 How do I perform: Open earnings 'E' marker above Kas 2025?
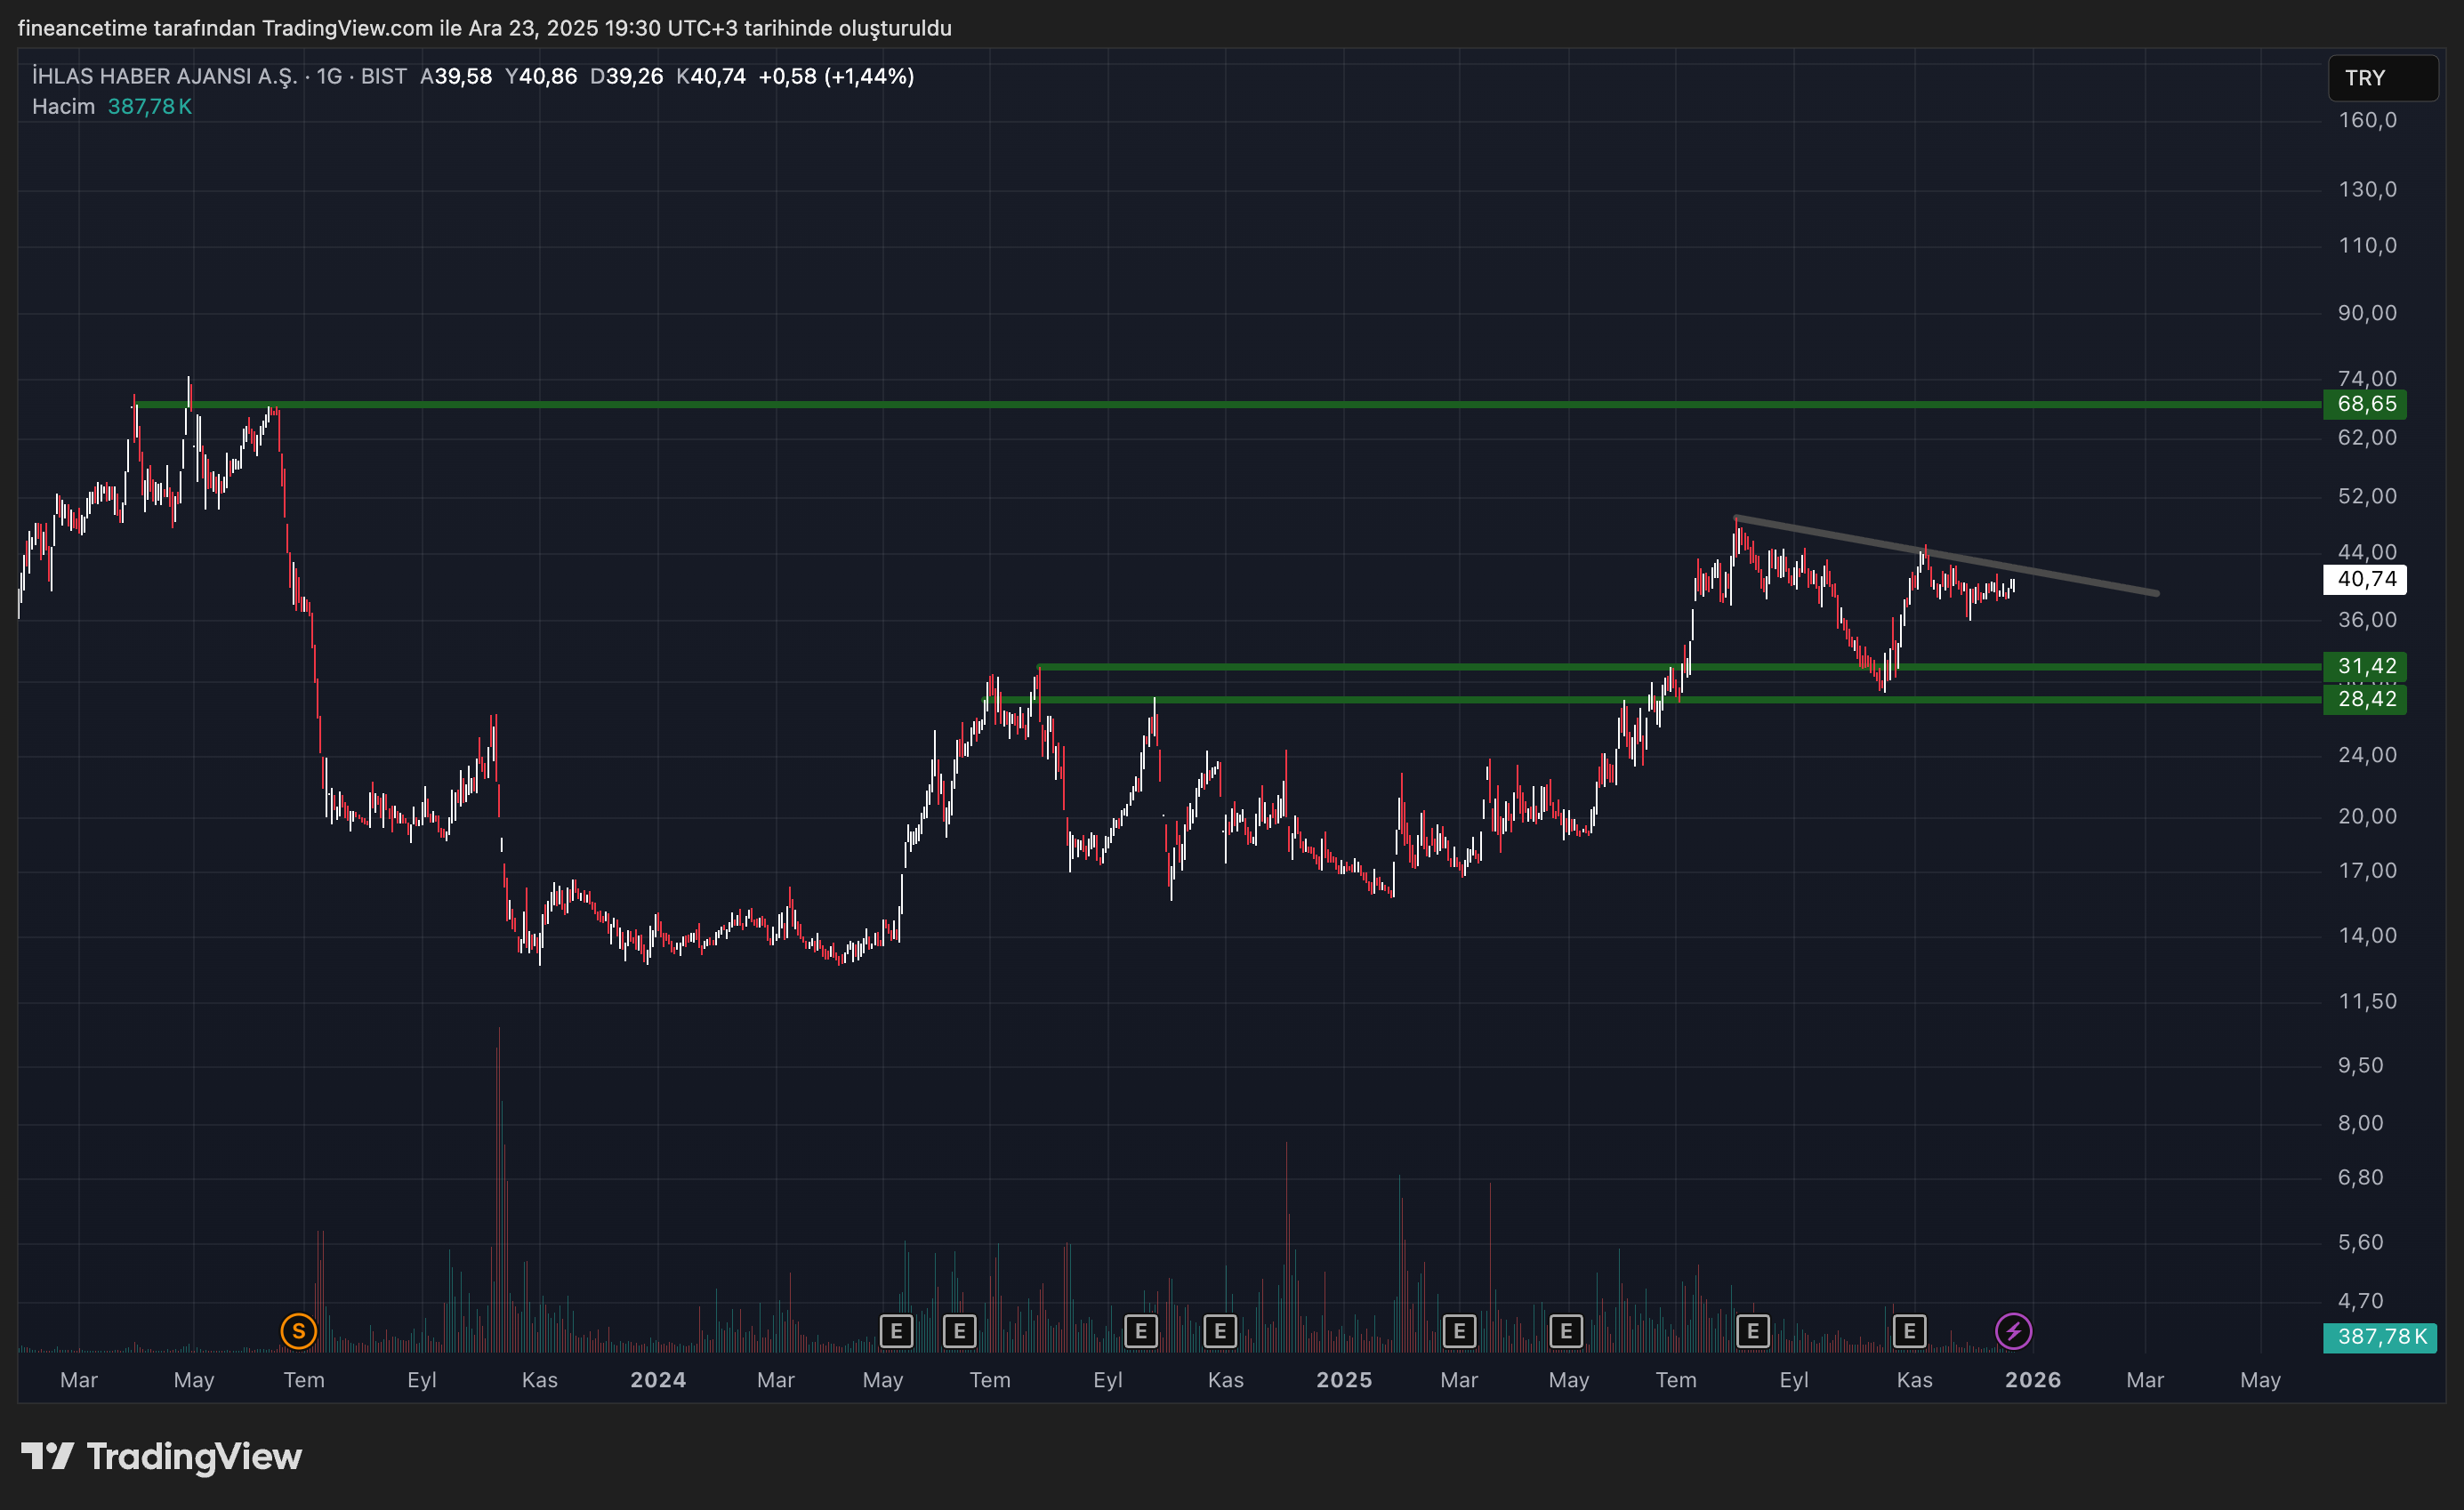point(1909,1331)
